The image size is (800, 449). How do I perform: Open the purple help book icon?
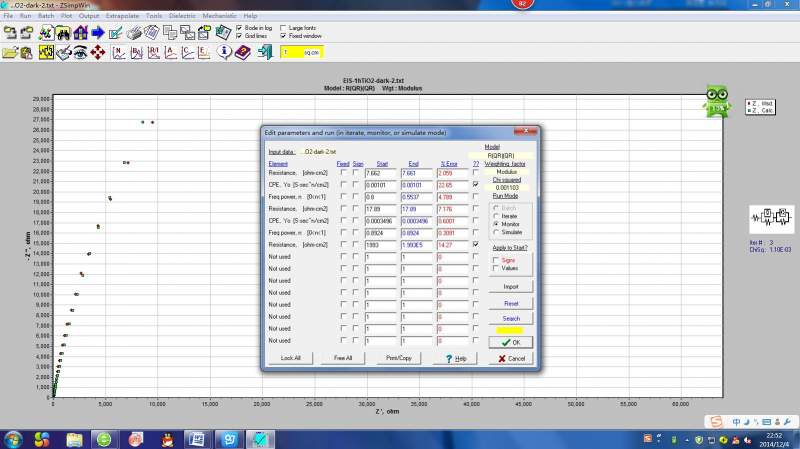(242, 52)
